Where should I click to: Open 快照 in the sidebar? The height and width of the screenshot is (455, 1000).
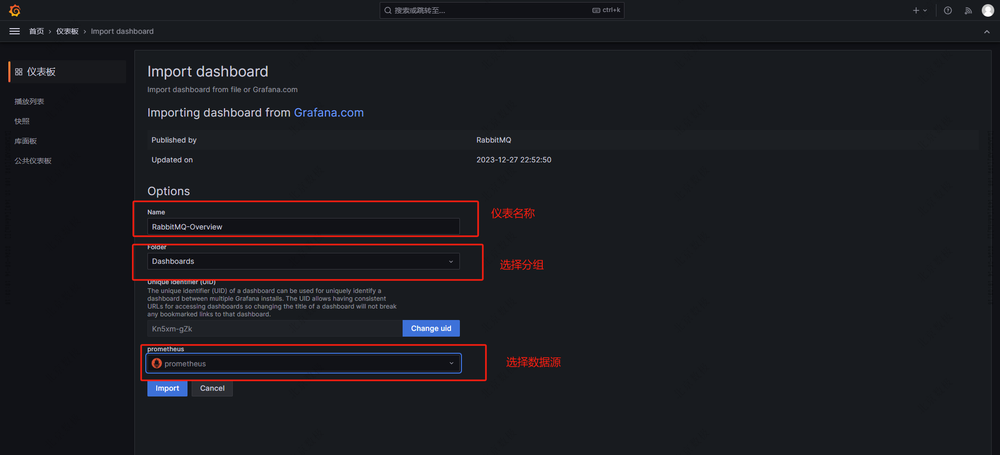(22, 121)
